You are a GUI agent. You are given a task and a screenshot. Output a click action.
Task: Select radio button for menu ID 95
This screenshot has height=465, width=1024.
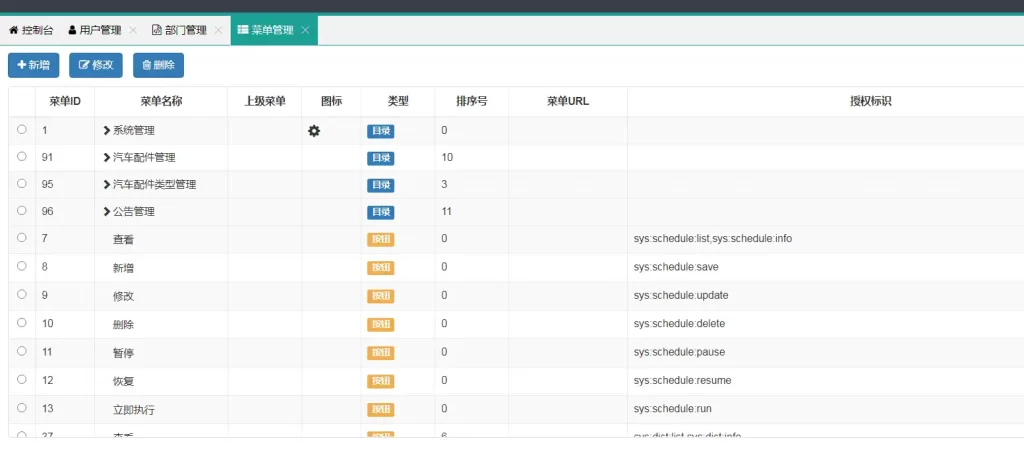pyautogui.click(x=22, y=184)
